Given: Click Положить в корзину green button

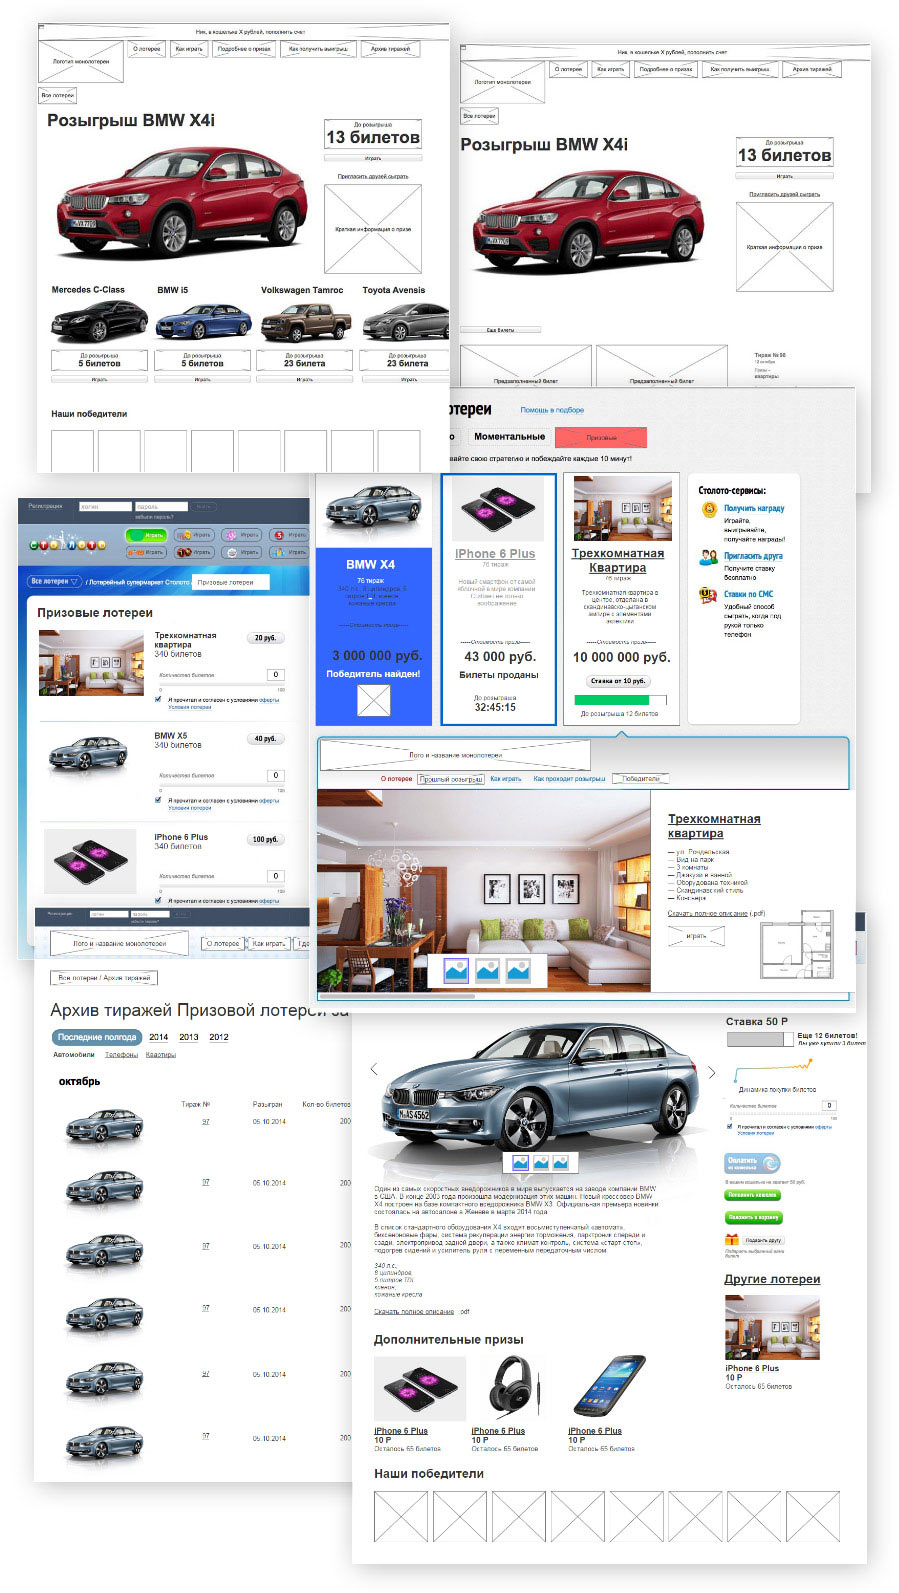Looking at the screenshot, I should click(x=754, y=1218).
